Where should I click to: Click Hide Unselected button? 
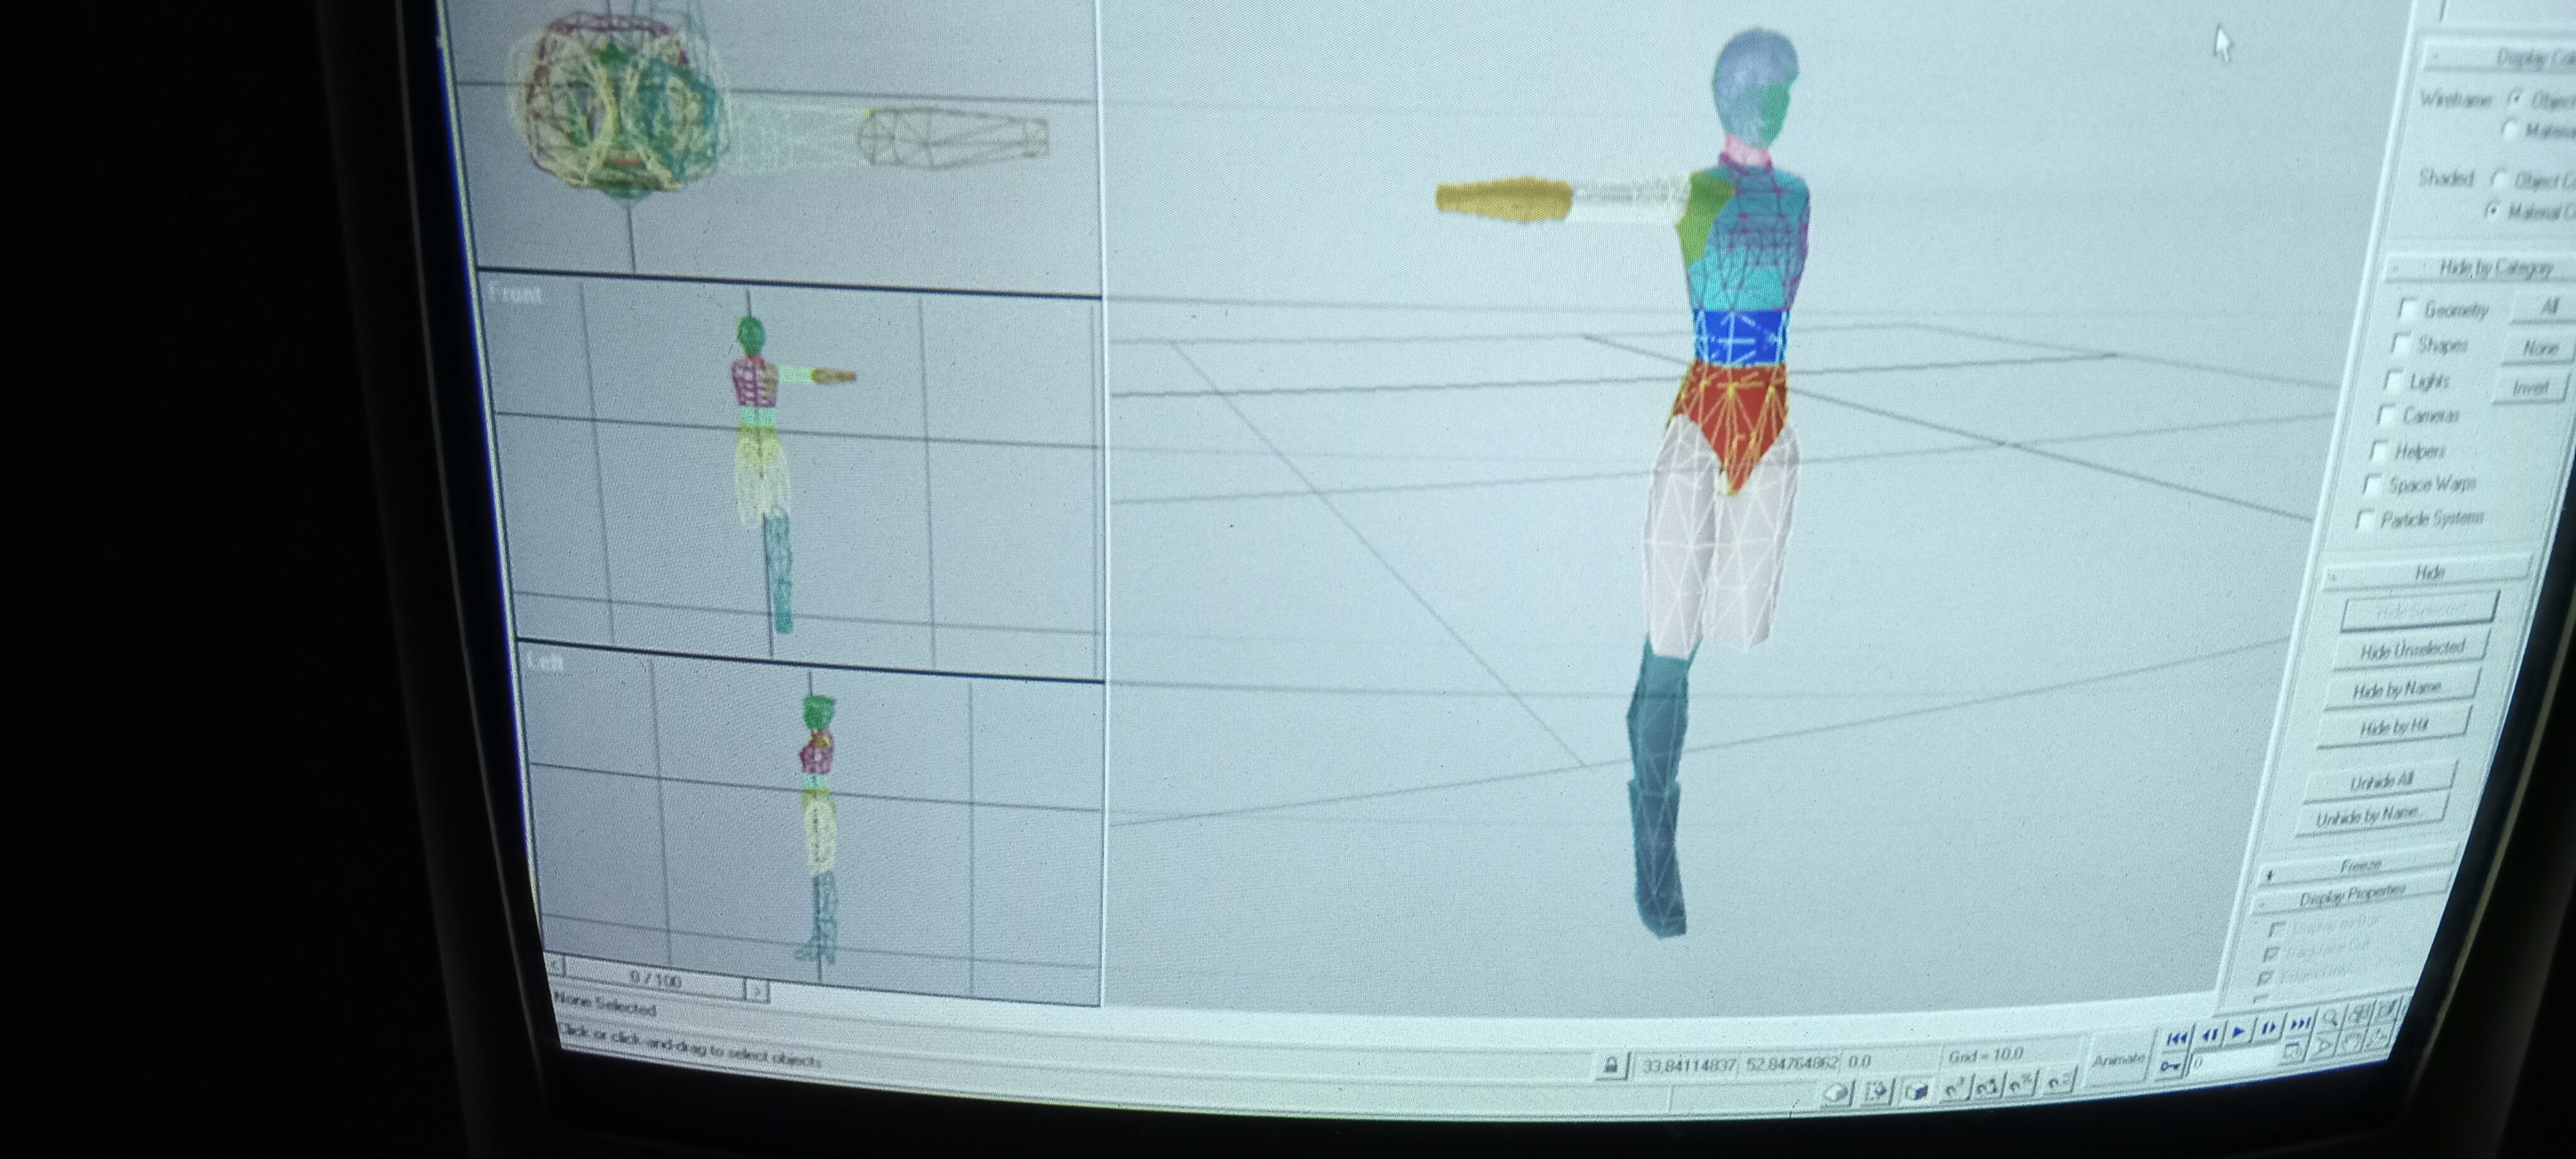point(2412,650)
